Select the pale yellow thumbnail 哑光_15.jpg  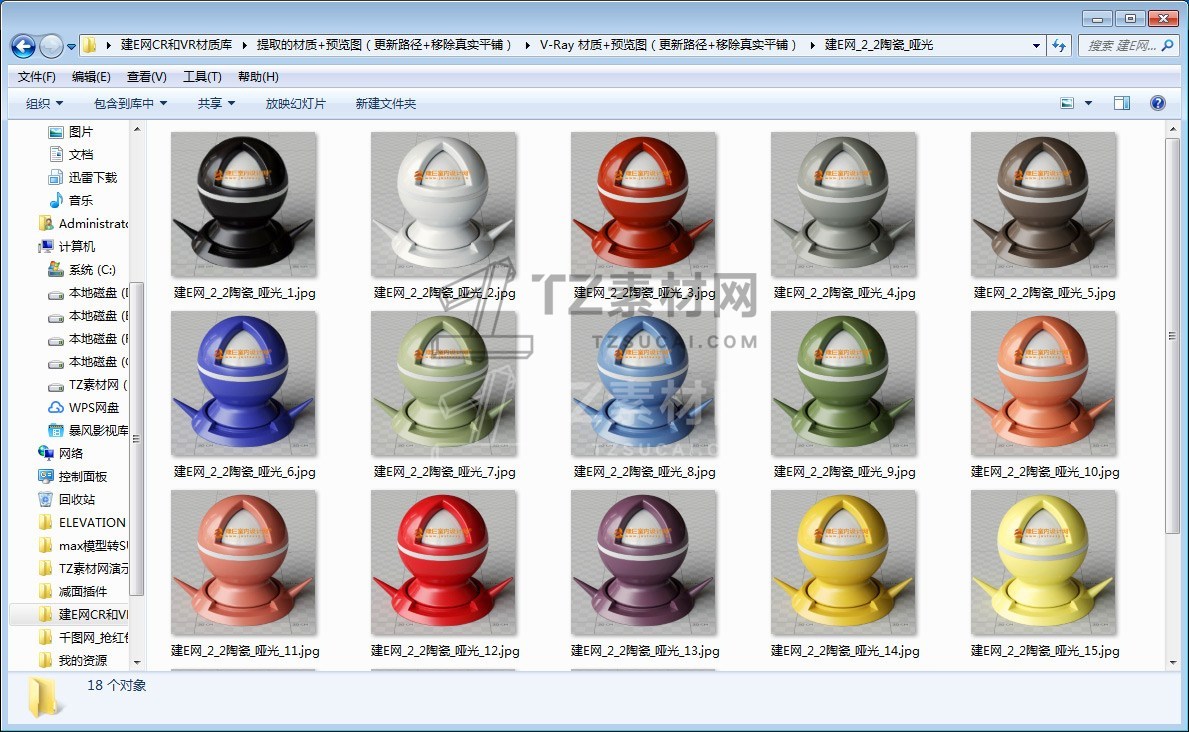[1043, 562]
